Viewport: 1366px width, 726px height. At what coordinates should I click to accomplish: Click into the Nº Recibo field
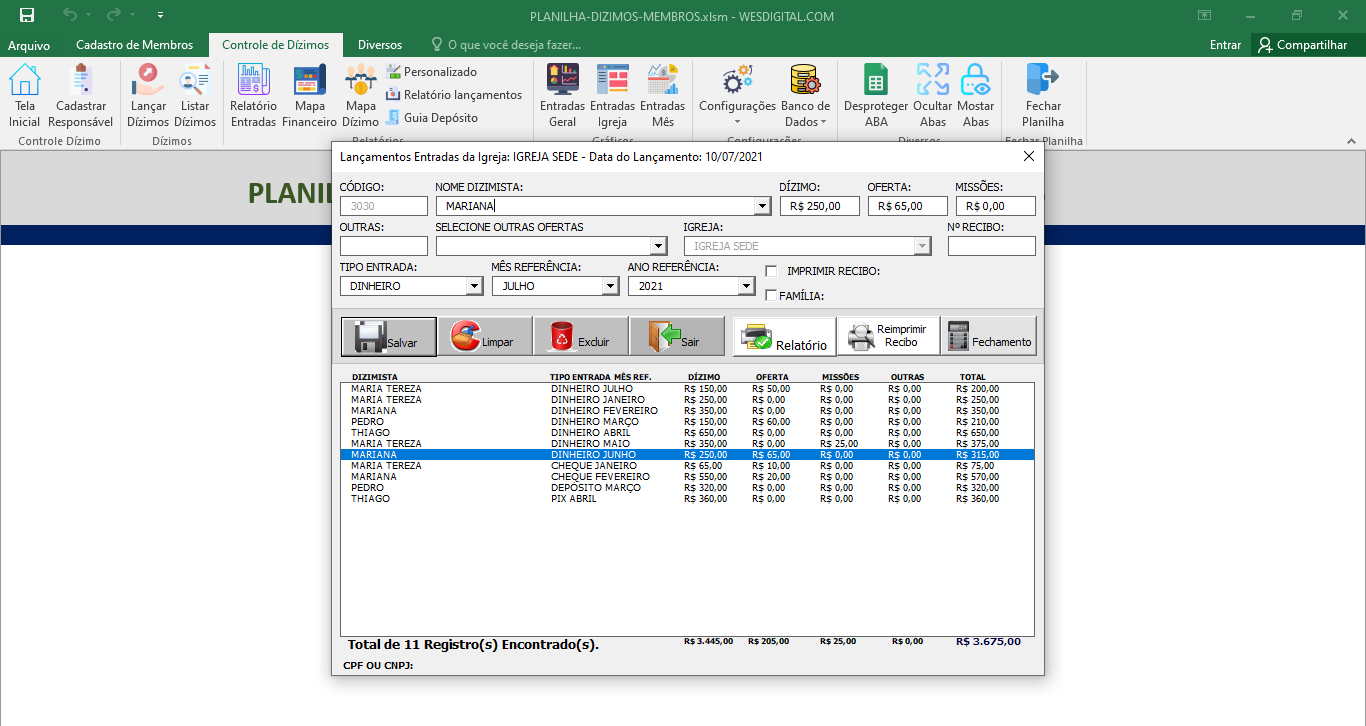coord(991,246)
